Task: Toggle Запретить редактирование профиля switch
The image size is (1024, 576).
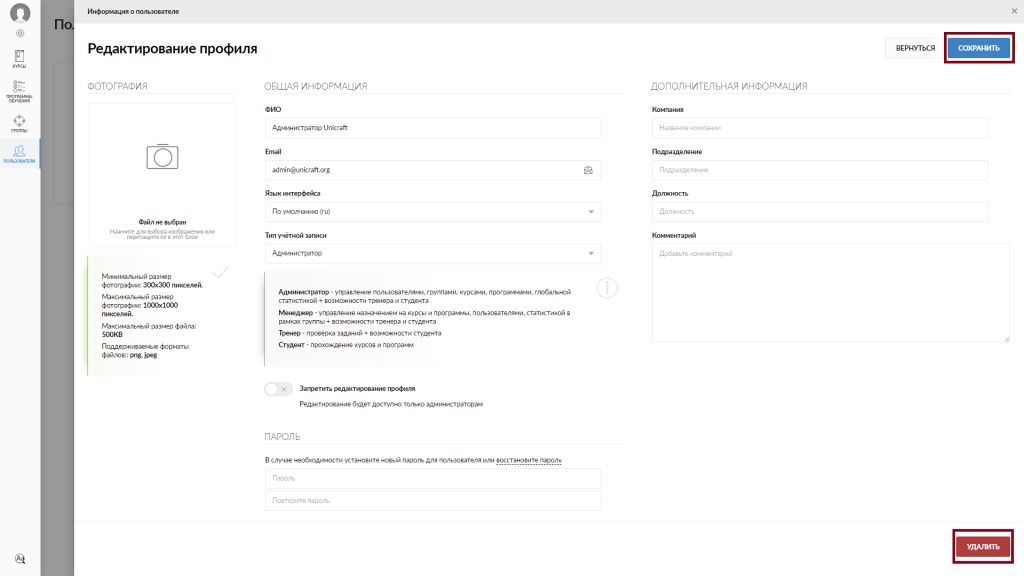Action: pos(278,389)
